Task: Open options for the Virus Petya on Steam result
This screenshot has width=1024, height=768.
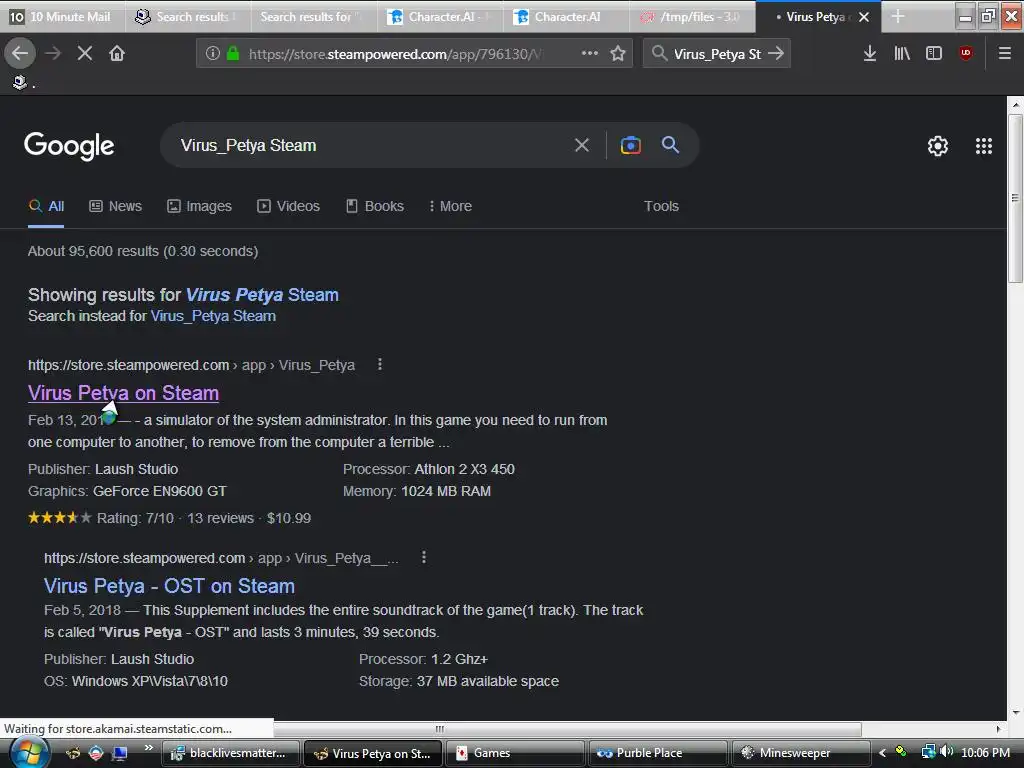Action: (380, 364)
